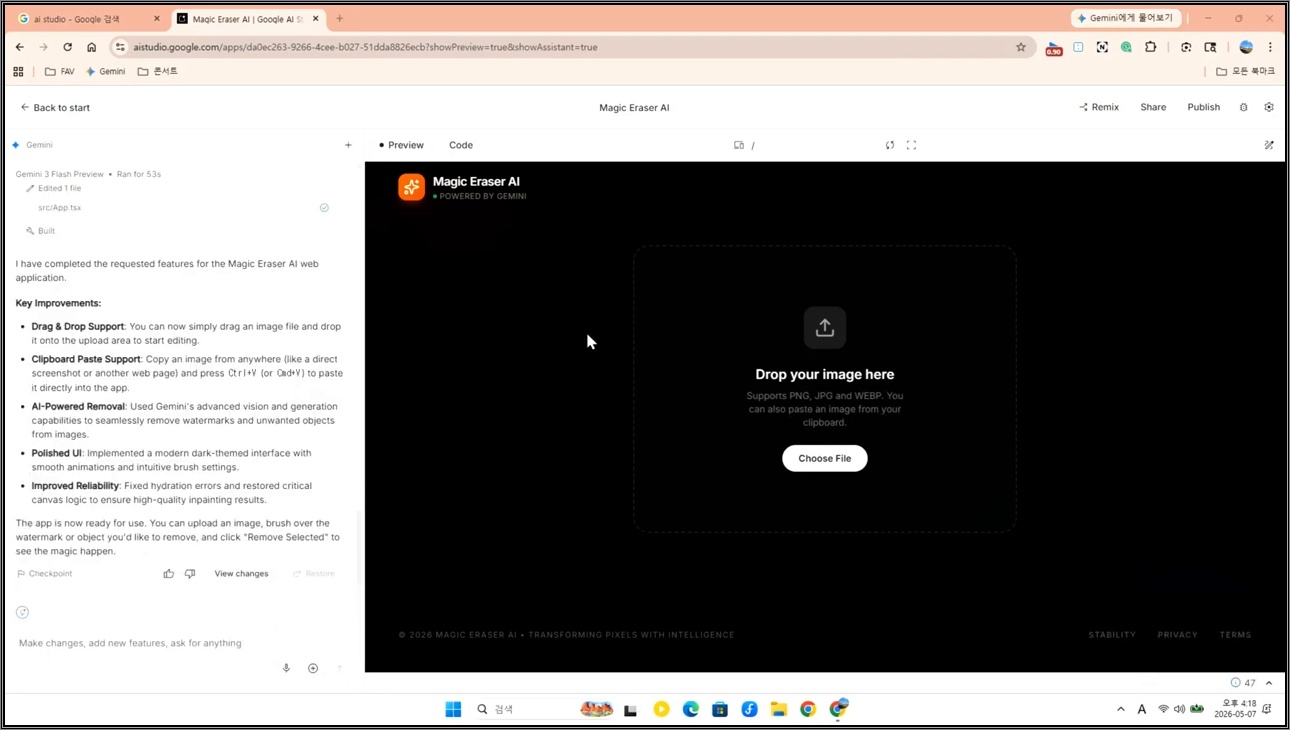Open the 모든 북마크 folder
This screenshot has height=730, width=1290.
coord(1246,72)
